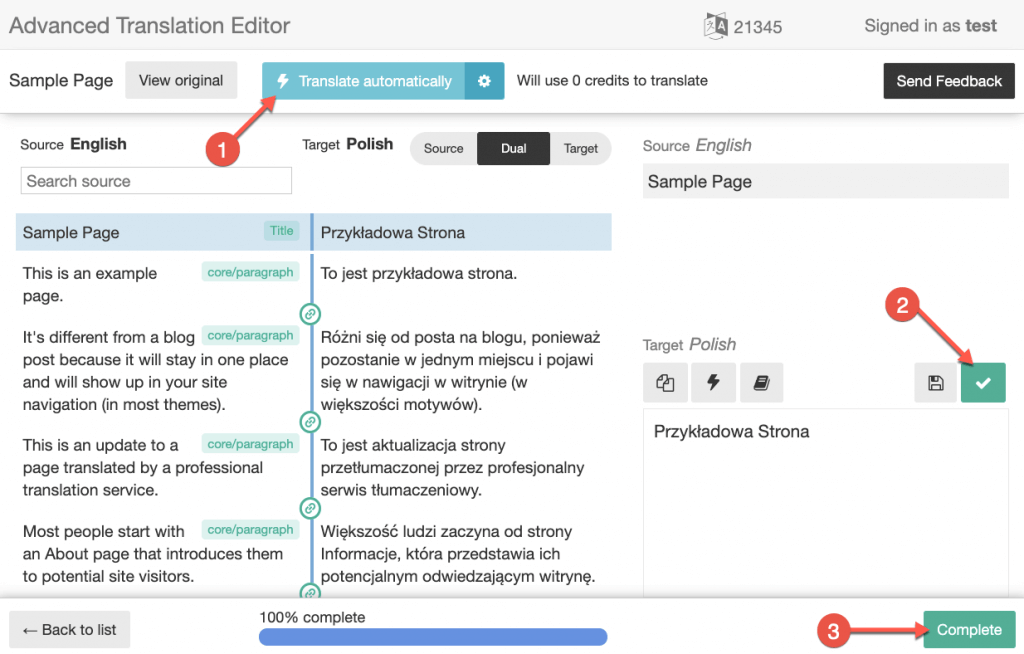Copy source text into the target field
Screen dimensions: 1024x654
[x=665, y=382]
